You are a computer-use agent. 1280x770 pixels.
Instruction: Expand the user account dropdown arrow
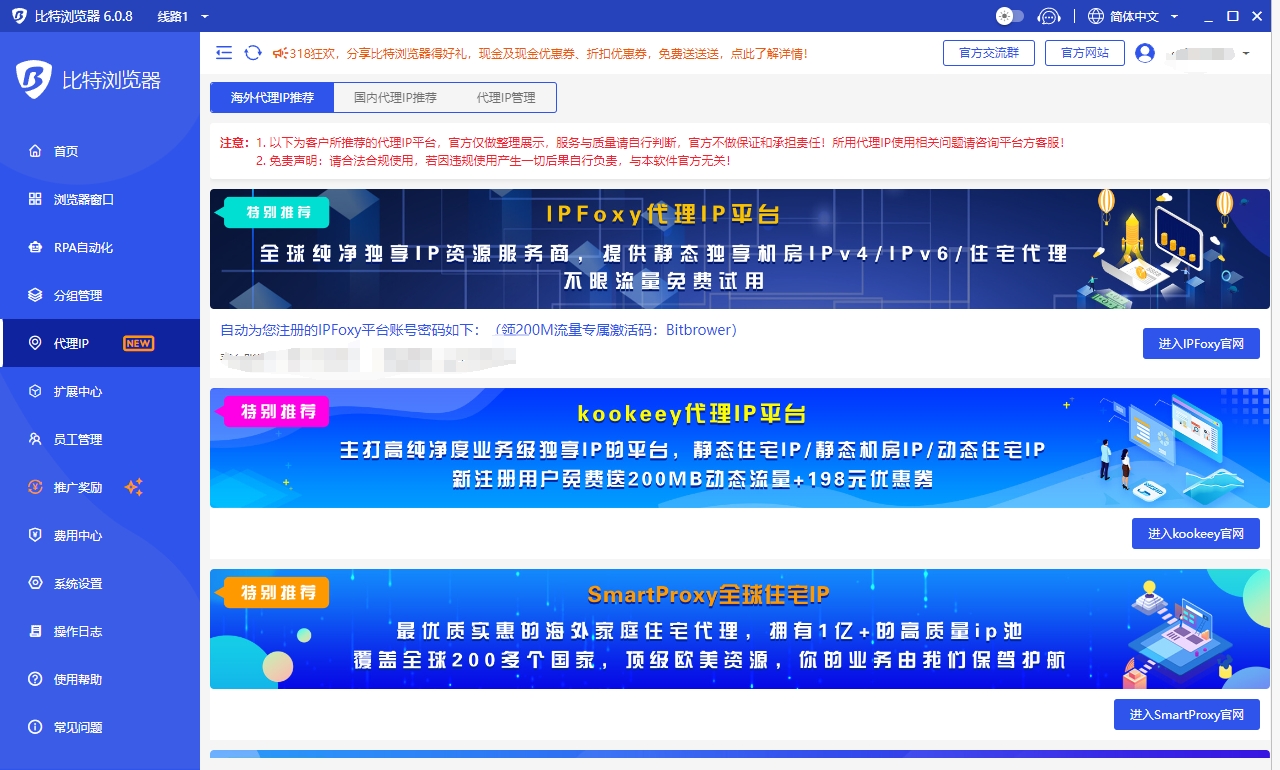(x=1246, y=53)
